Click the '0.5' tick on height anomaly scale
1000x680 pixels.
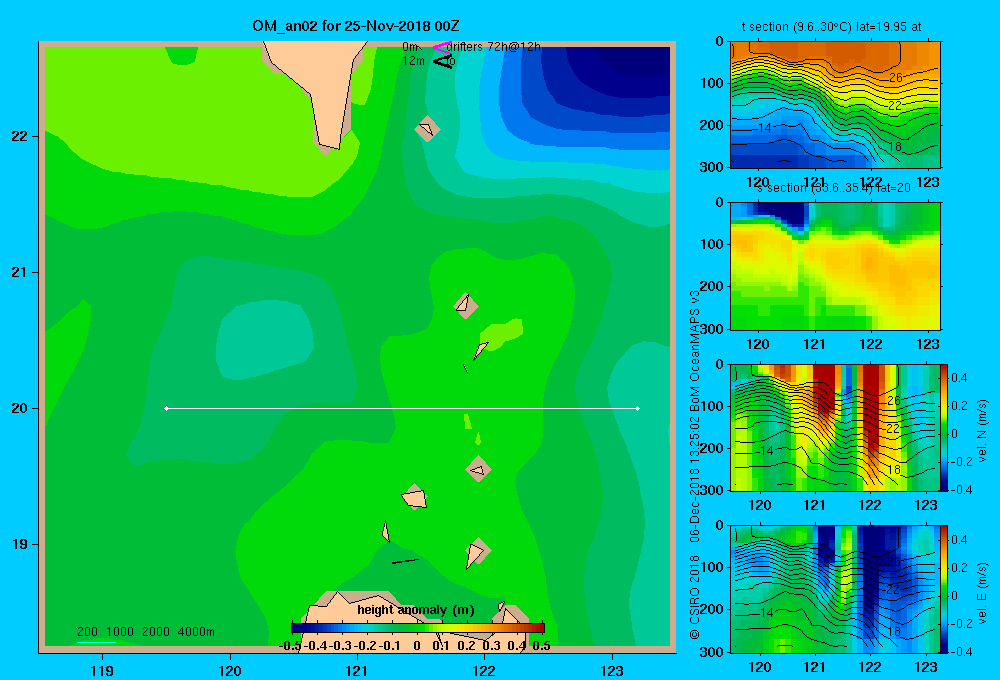(x=541, y=646)
